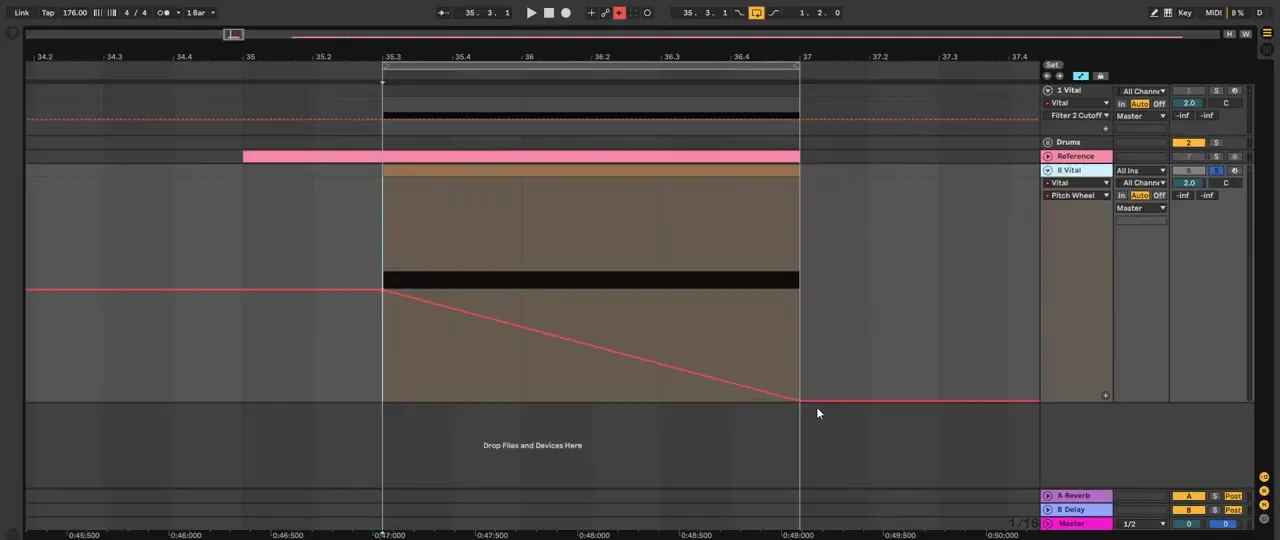The height and width of the screenshot is (540, 1280).
Task: Open the 1 Vital device chooser dropdown
Action: coord(1078,103)
